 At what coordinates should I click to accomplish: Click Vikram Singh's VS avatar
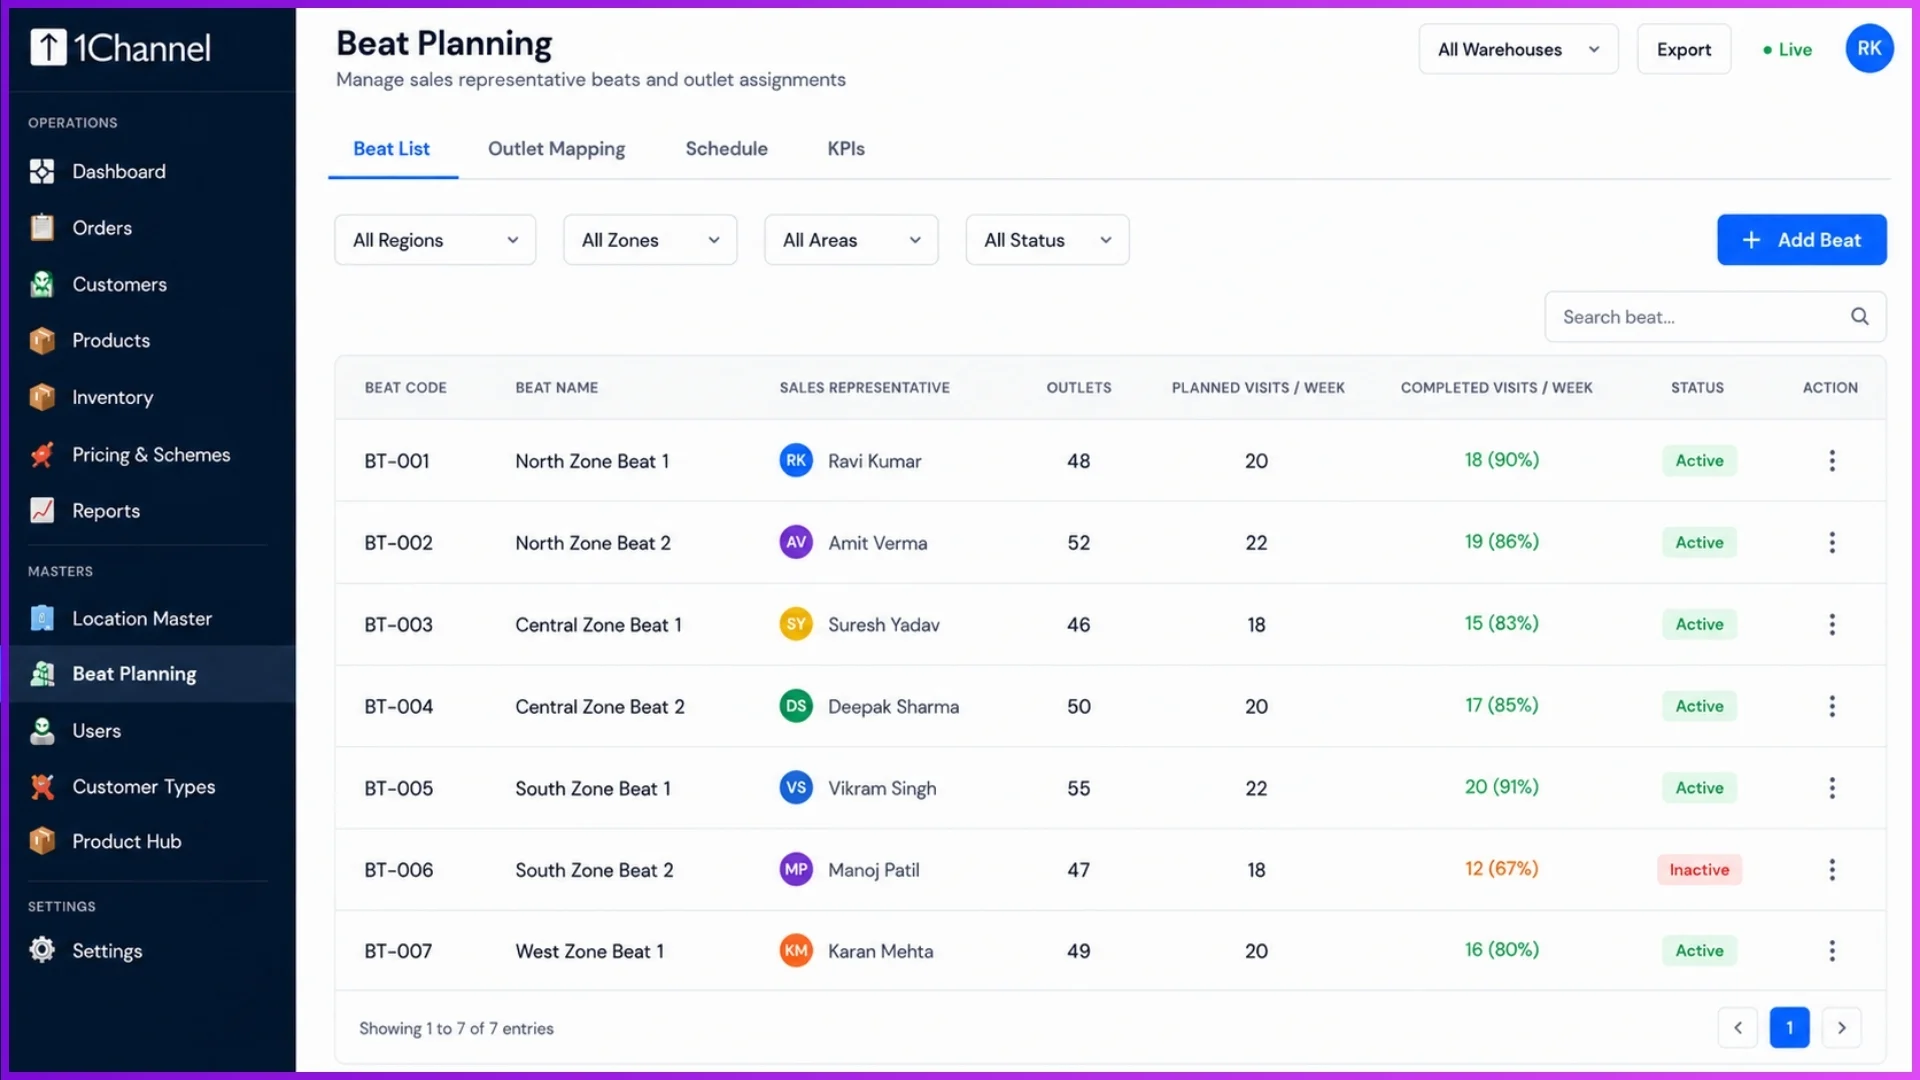point(796,787)
